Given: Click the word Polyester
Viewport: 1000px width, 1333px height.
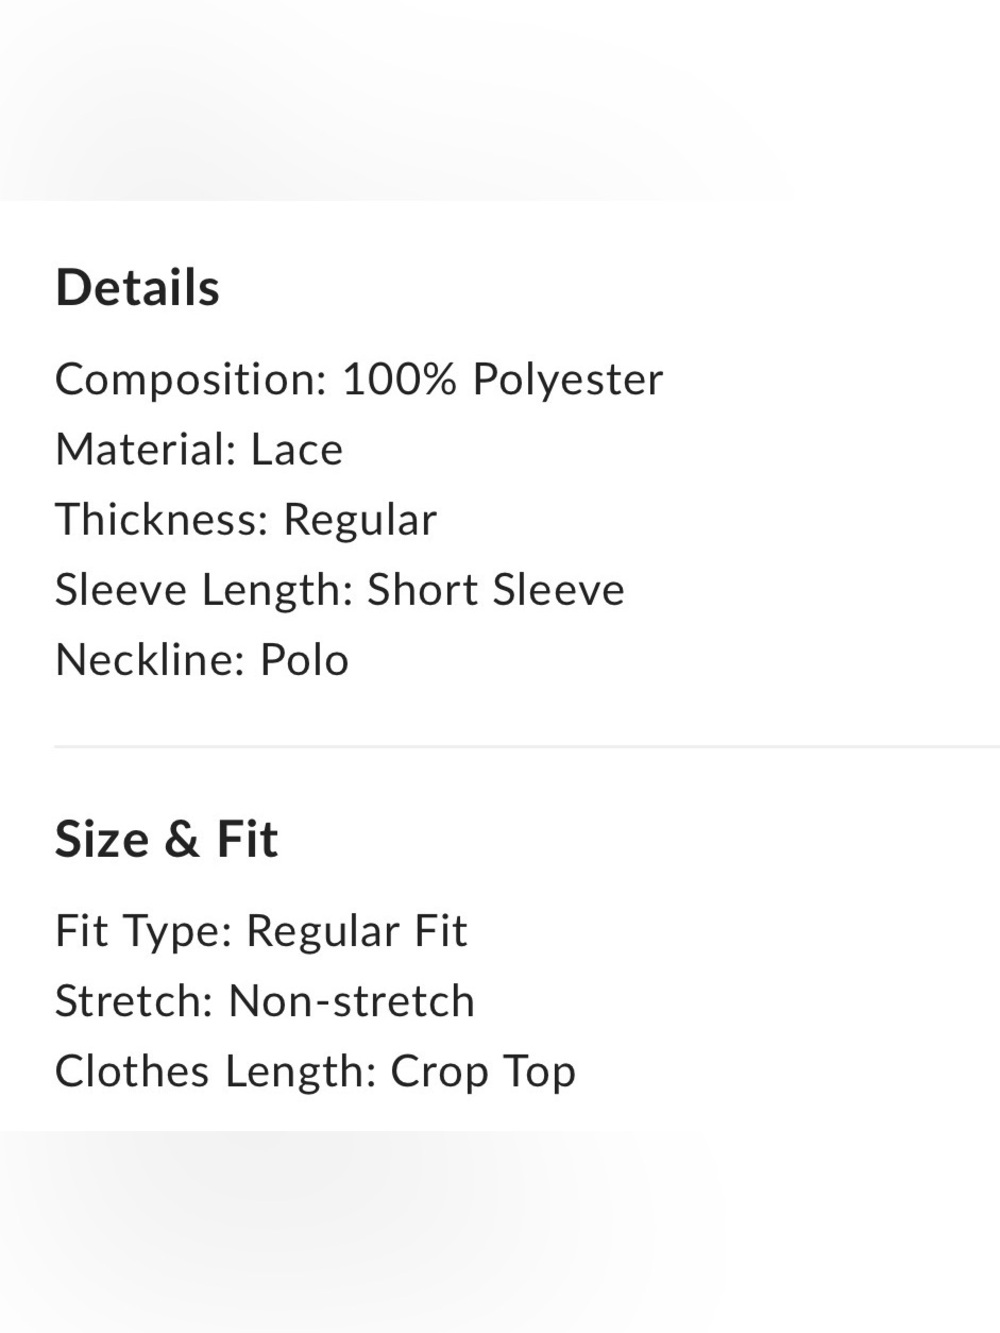Looking at the screenshot, I should click(x=568, y=381).
